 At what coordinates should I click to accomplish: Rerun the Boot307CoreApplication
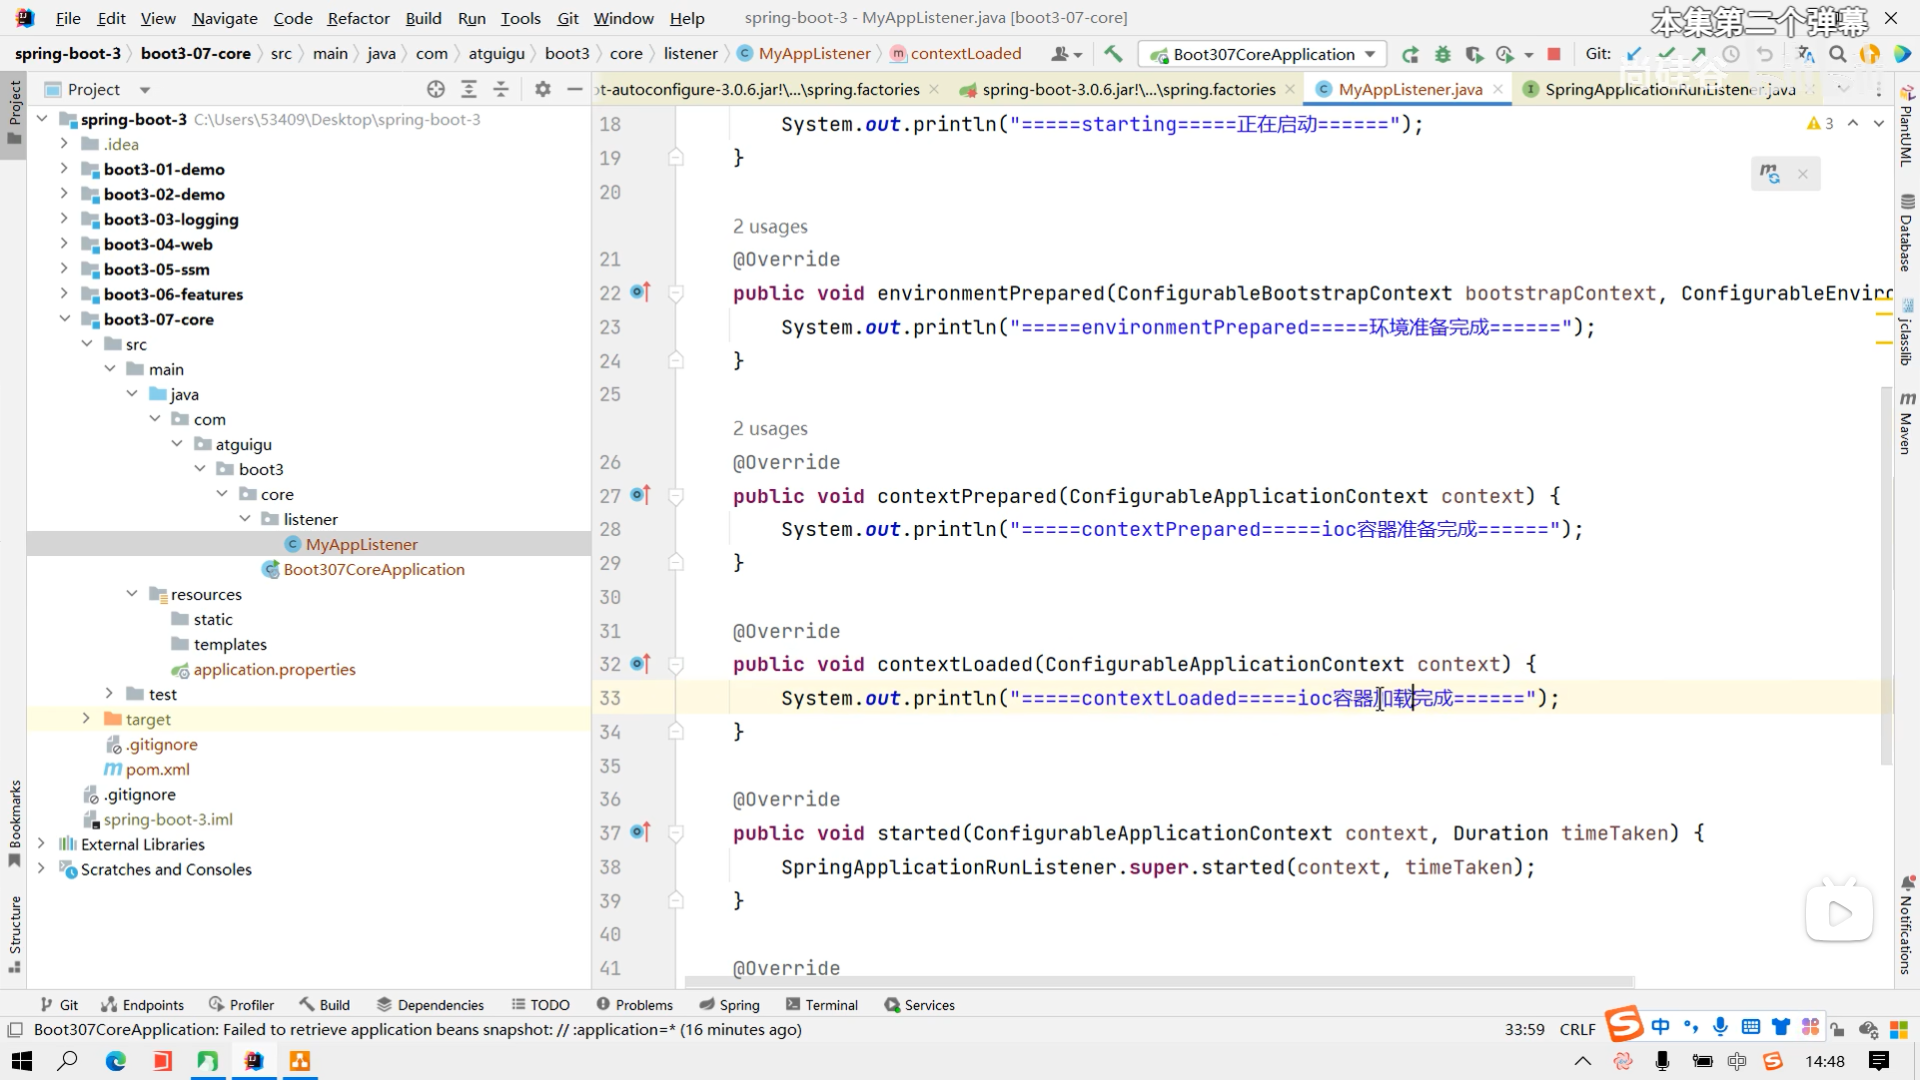[1410, 54]
